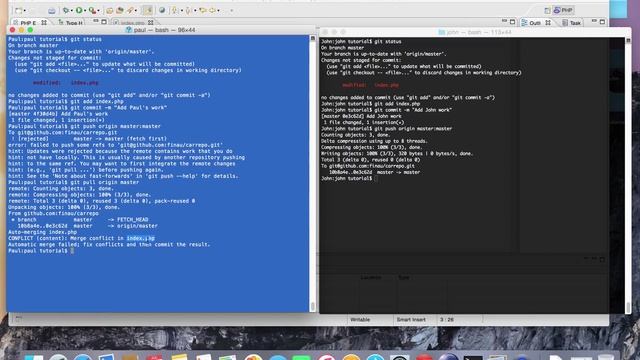Click paul's last prompt line cursor
Screen dimensions: 640x360
(72, 251)
